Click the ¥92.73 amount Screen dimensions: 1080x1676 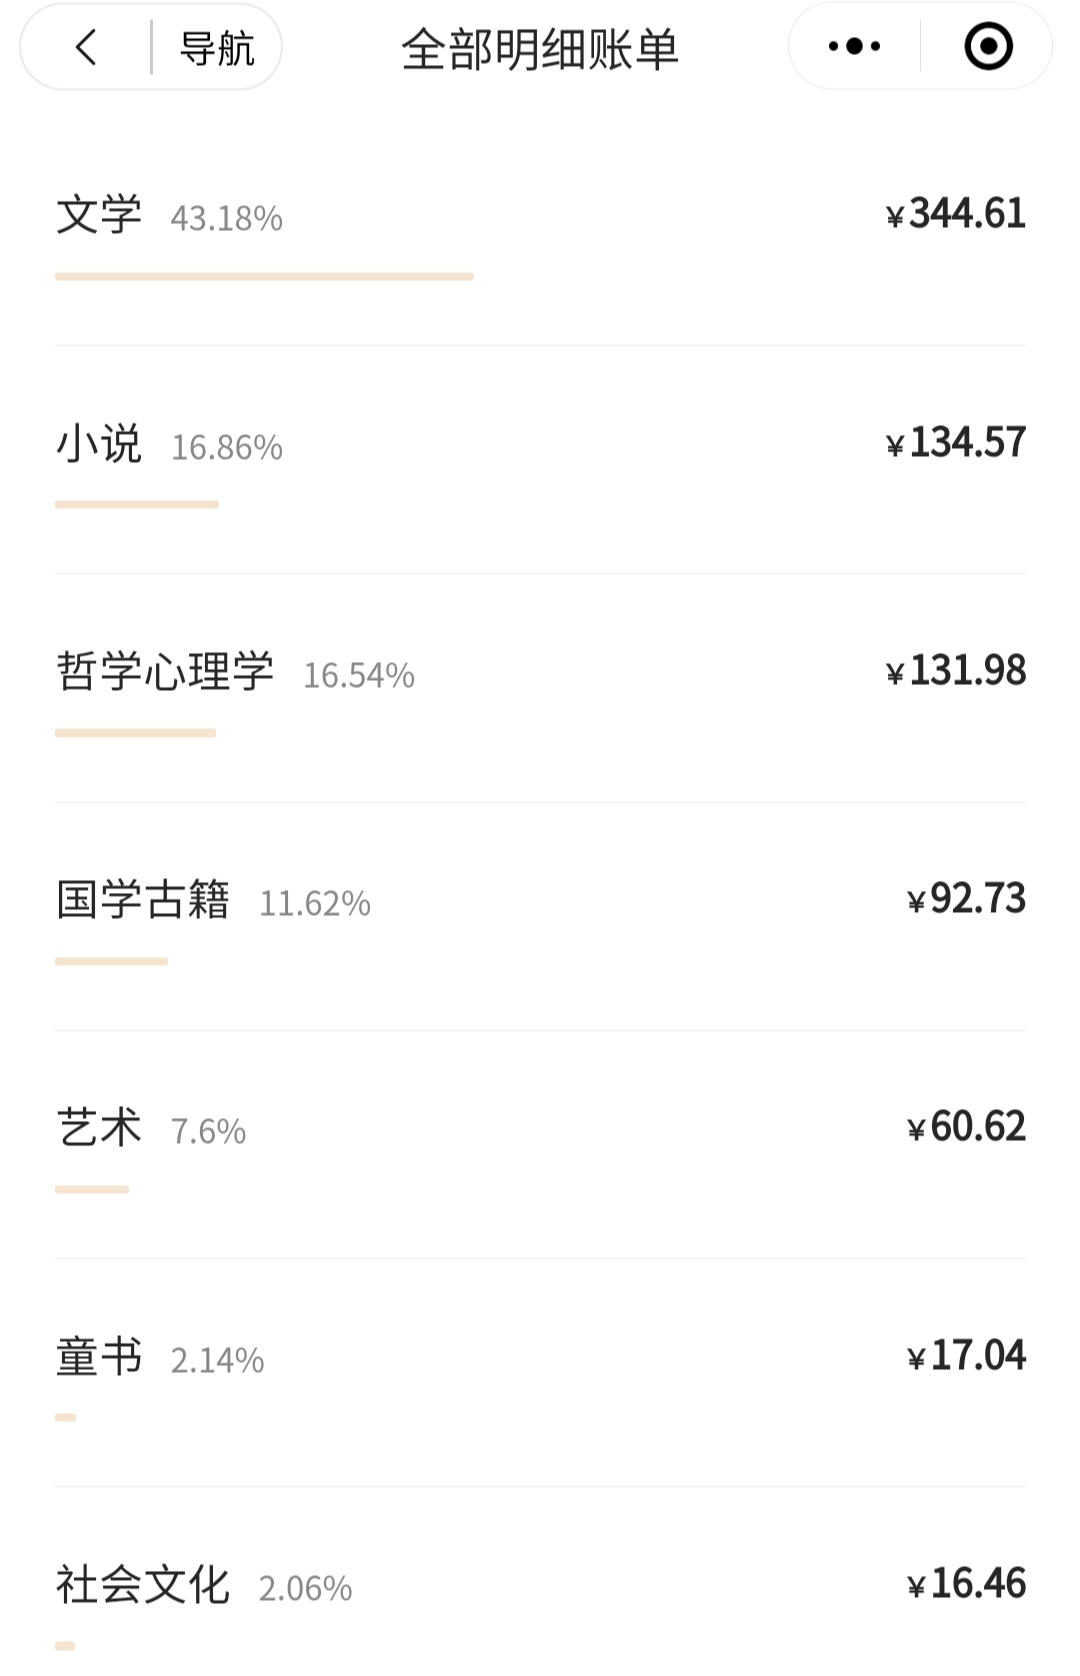click(966, 898)
